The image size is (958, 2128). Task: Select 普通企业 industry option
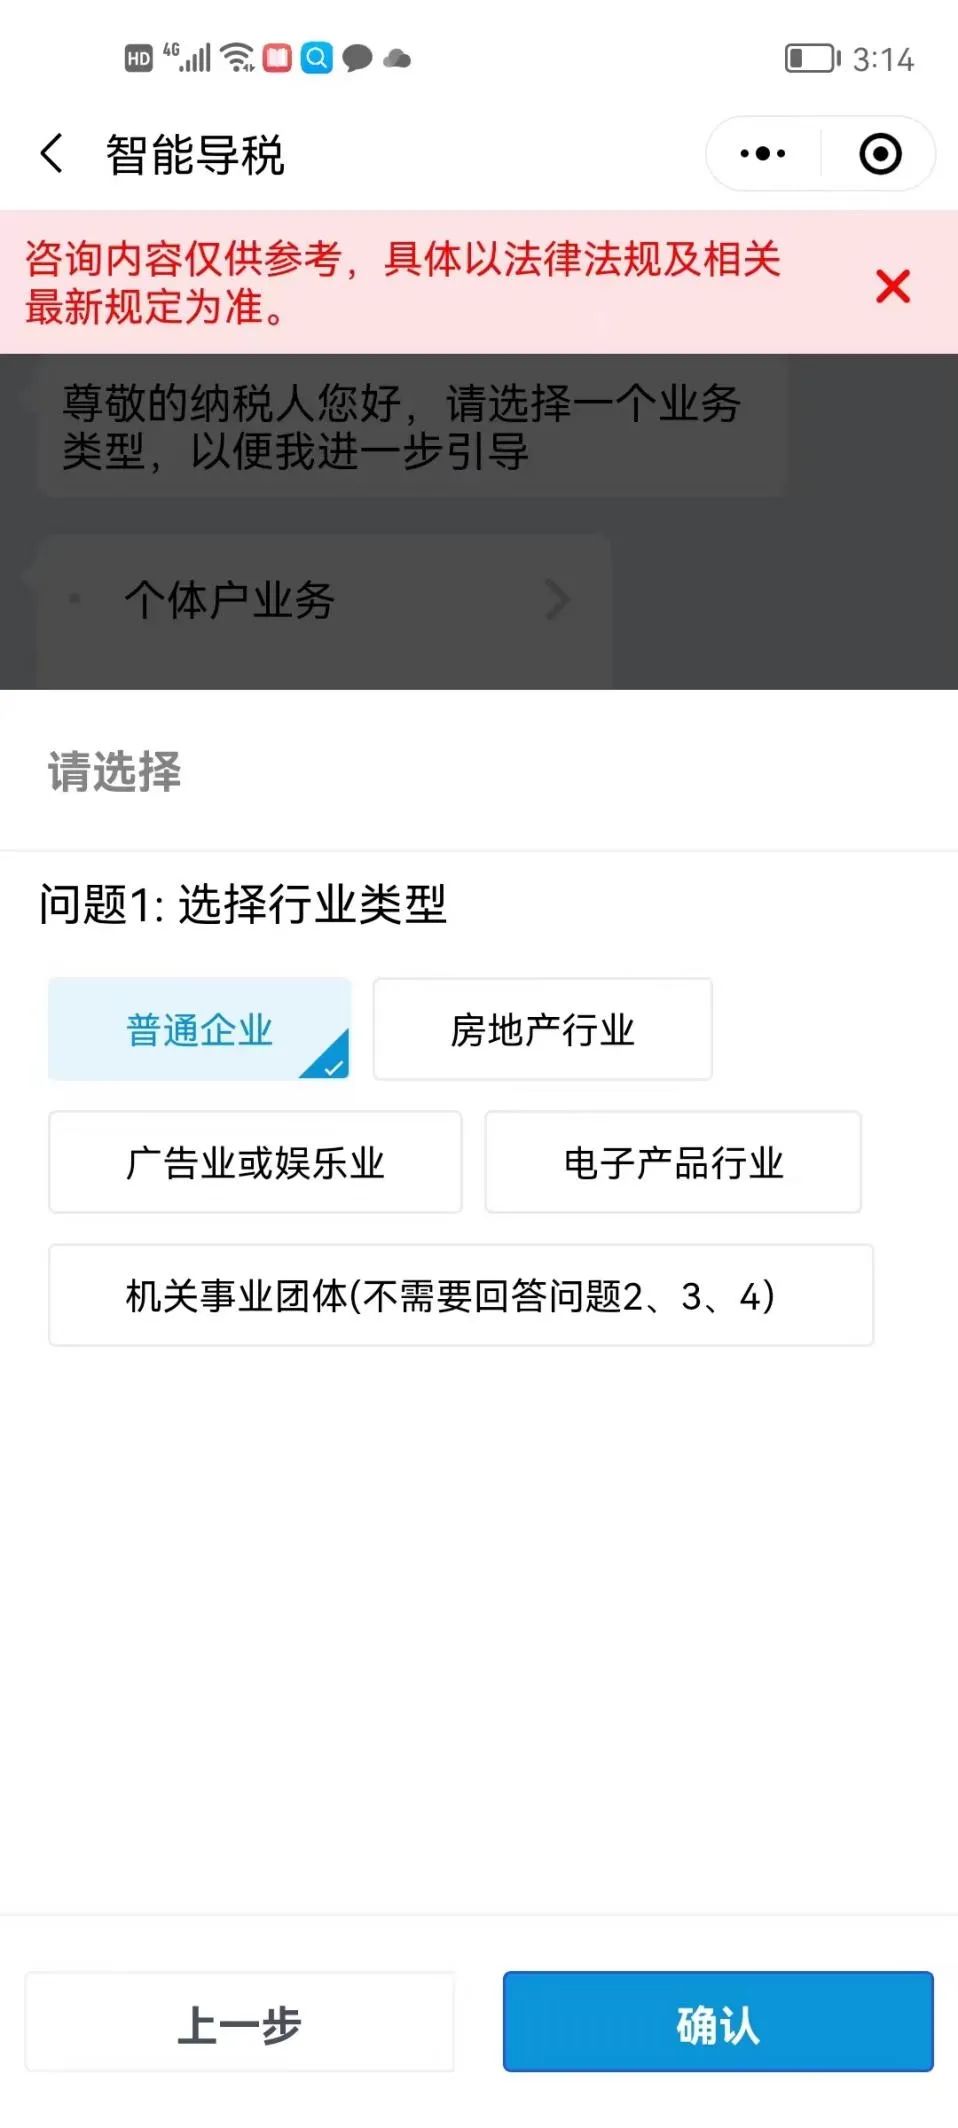200,1029
